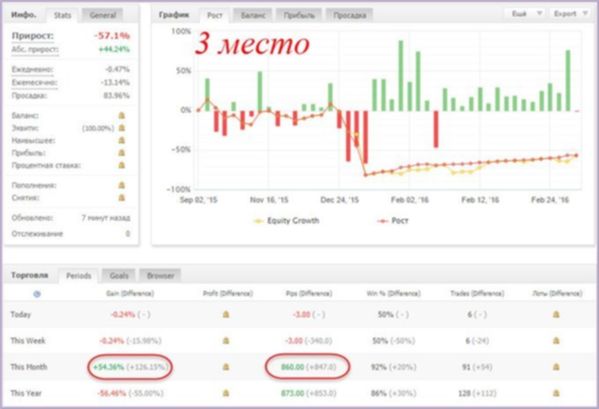Viewport: 599px width, 409px height.
Task: Open the Browser tab in trading panel
Action: coord(160,276)
